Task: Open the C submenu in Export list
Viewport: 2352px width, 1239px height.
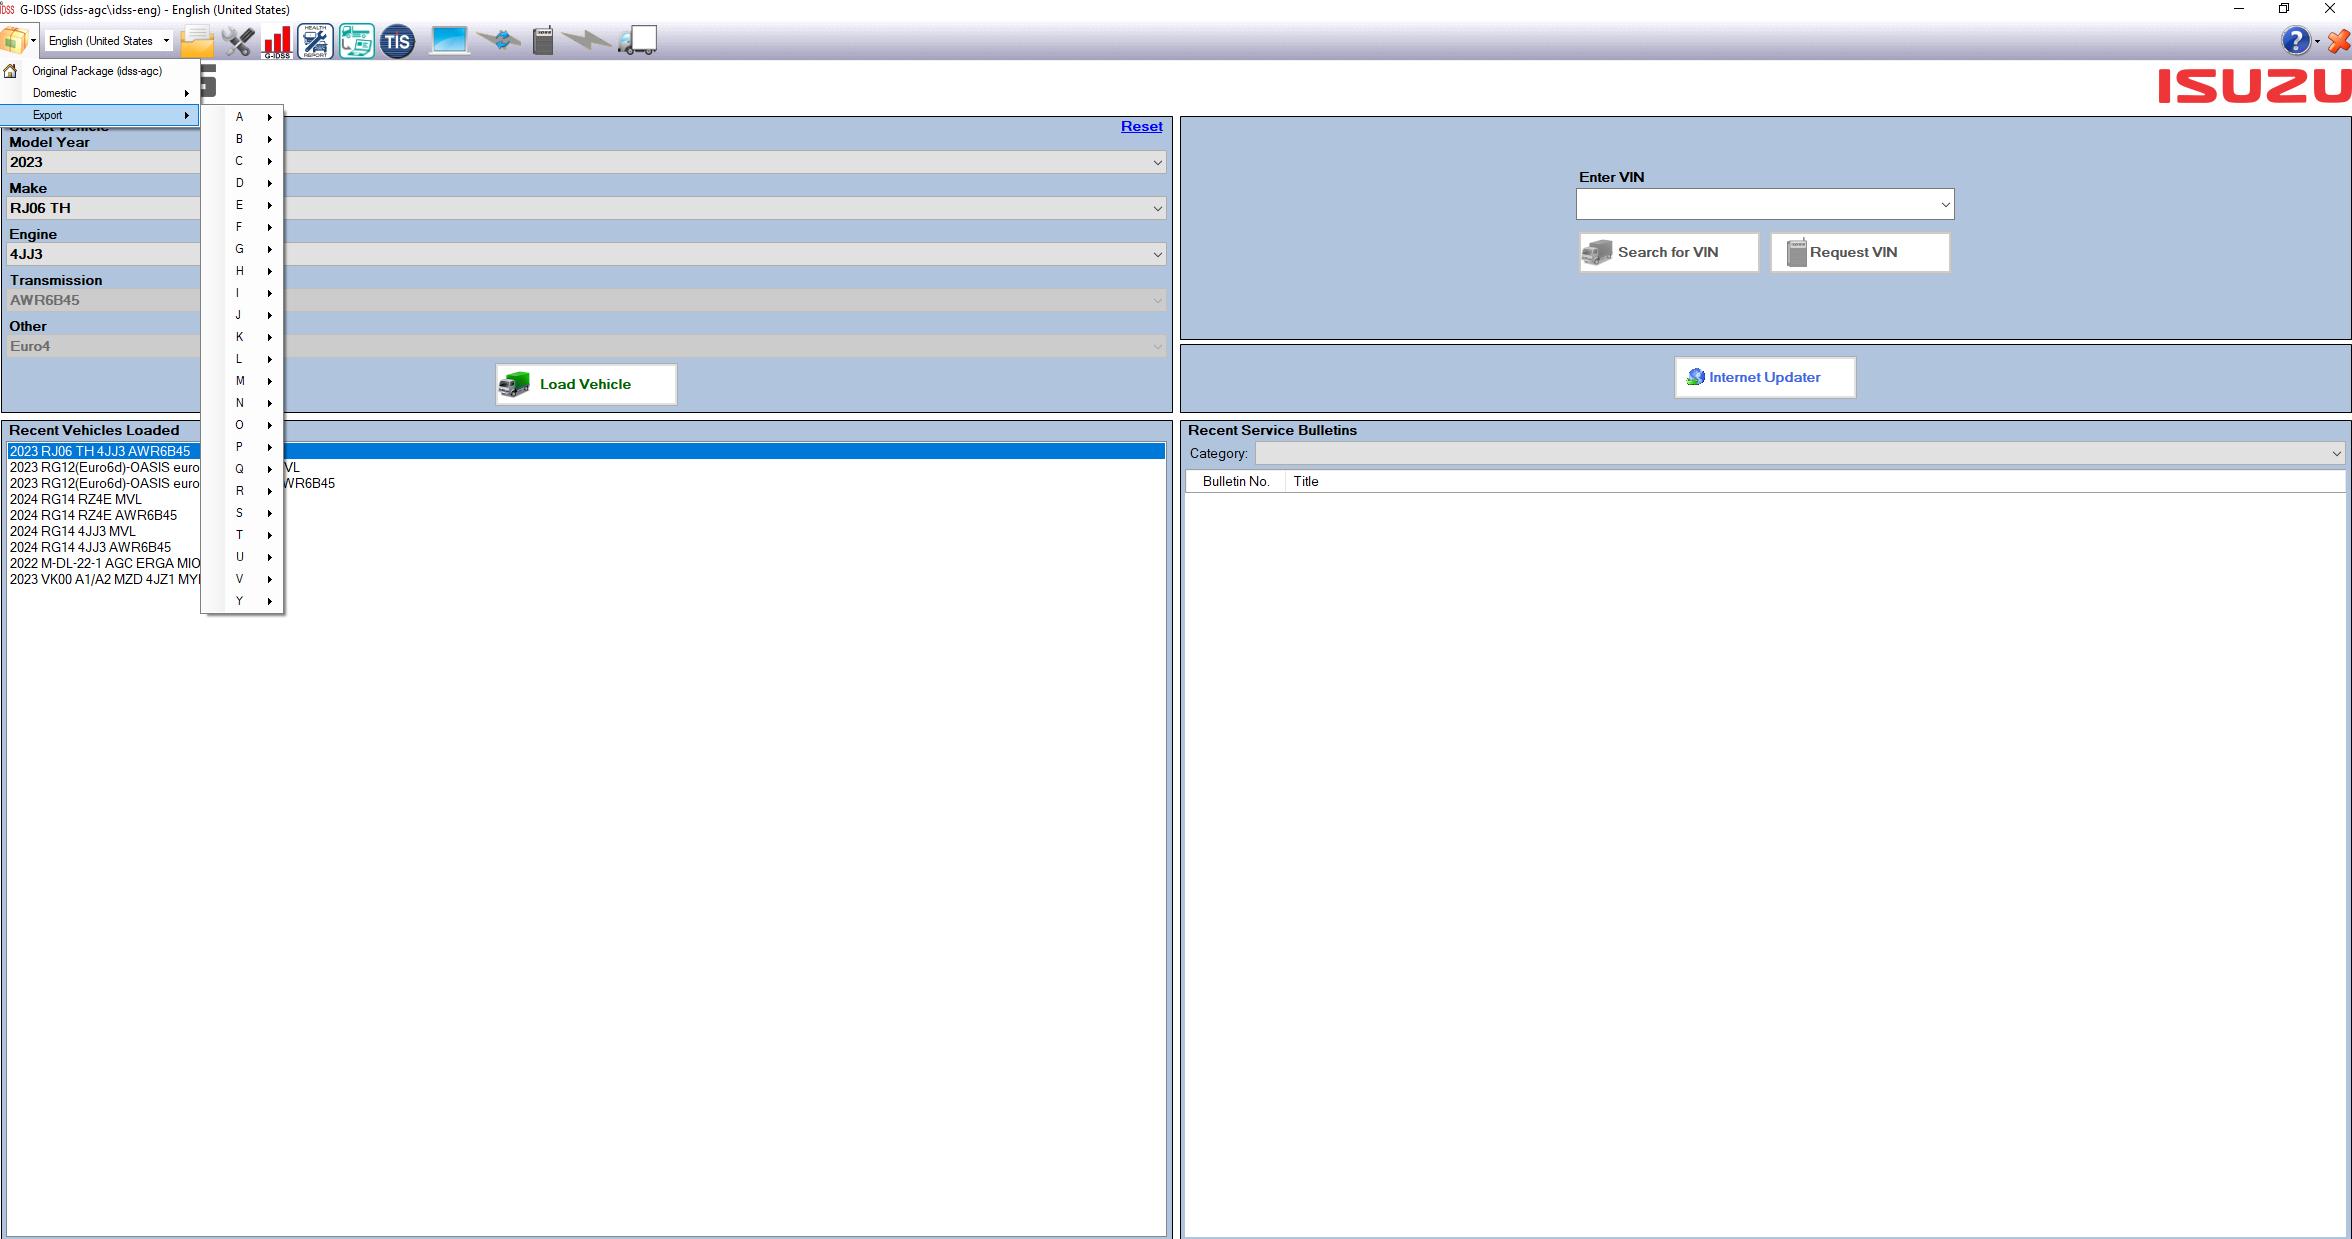Action: click(243, 161)
